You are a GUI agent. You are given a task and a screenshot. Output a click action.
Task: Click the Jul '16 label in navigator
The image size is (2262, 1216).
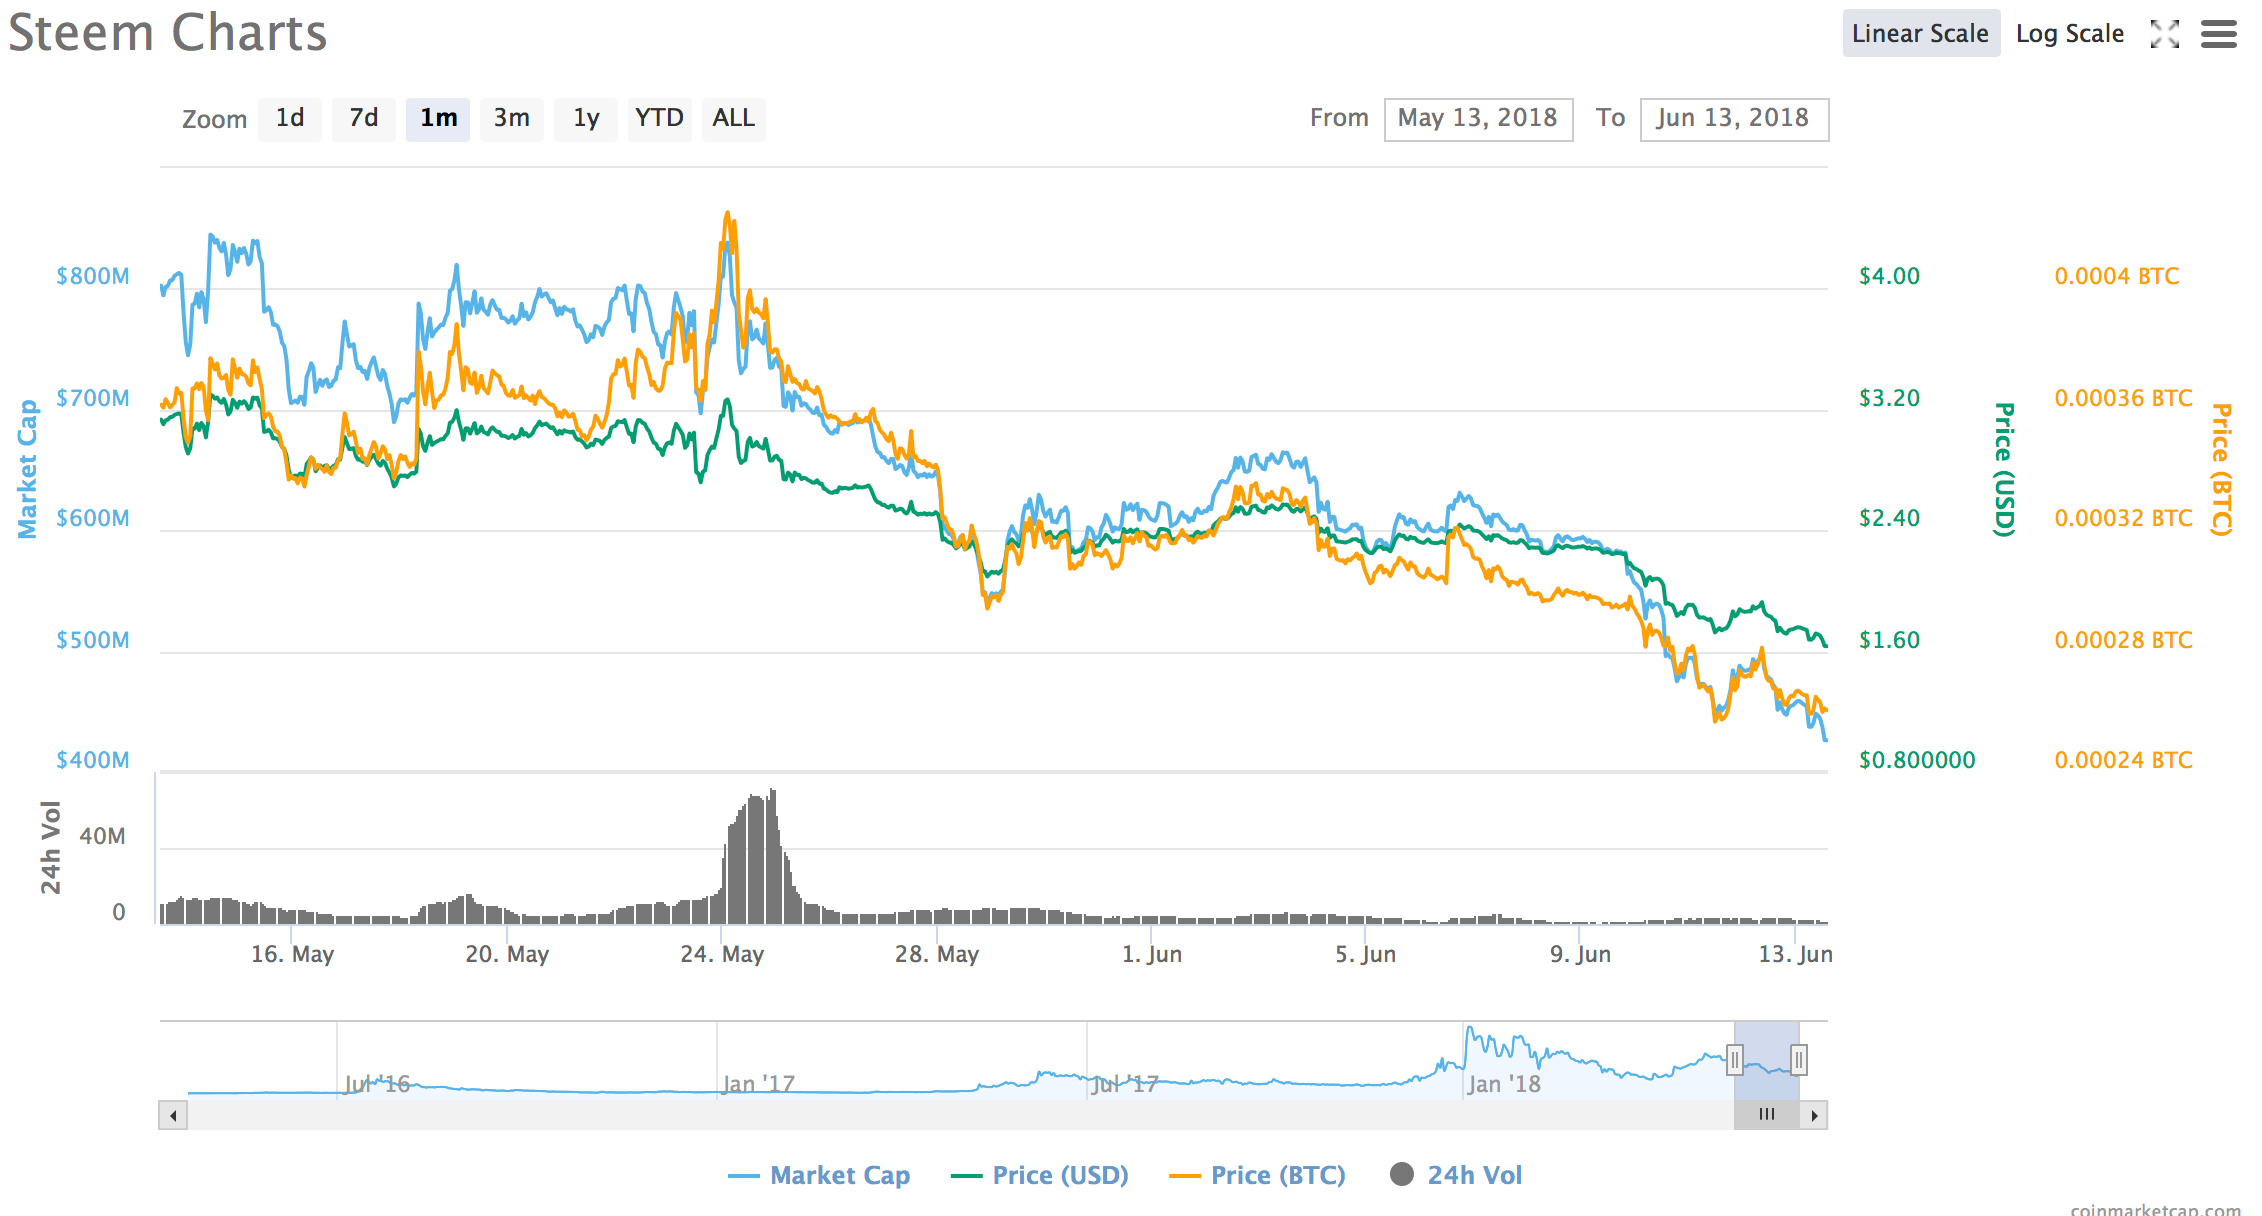(x=377, y=1084)
